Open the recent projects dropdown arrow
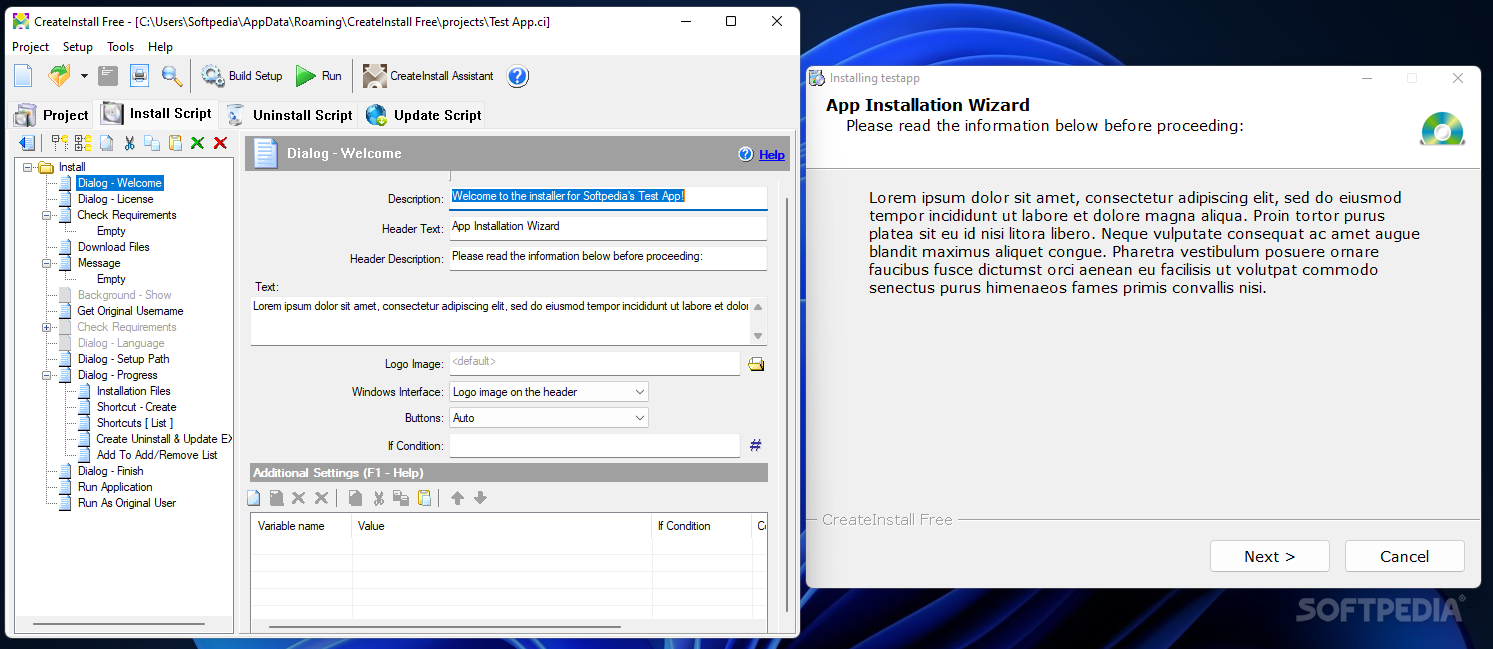This screenshot has height=649, width=1493. coord(84,76)
